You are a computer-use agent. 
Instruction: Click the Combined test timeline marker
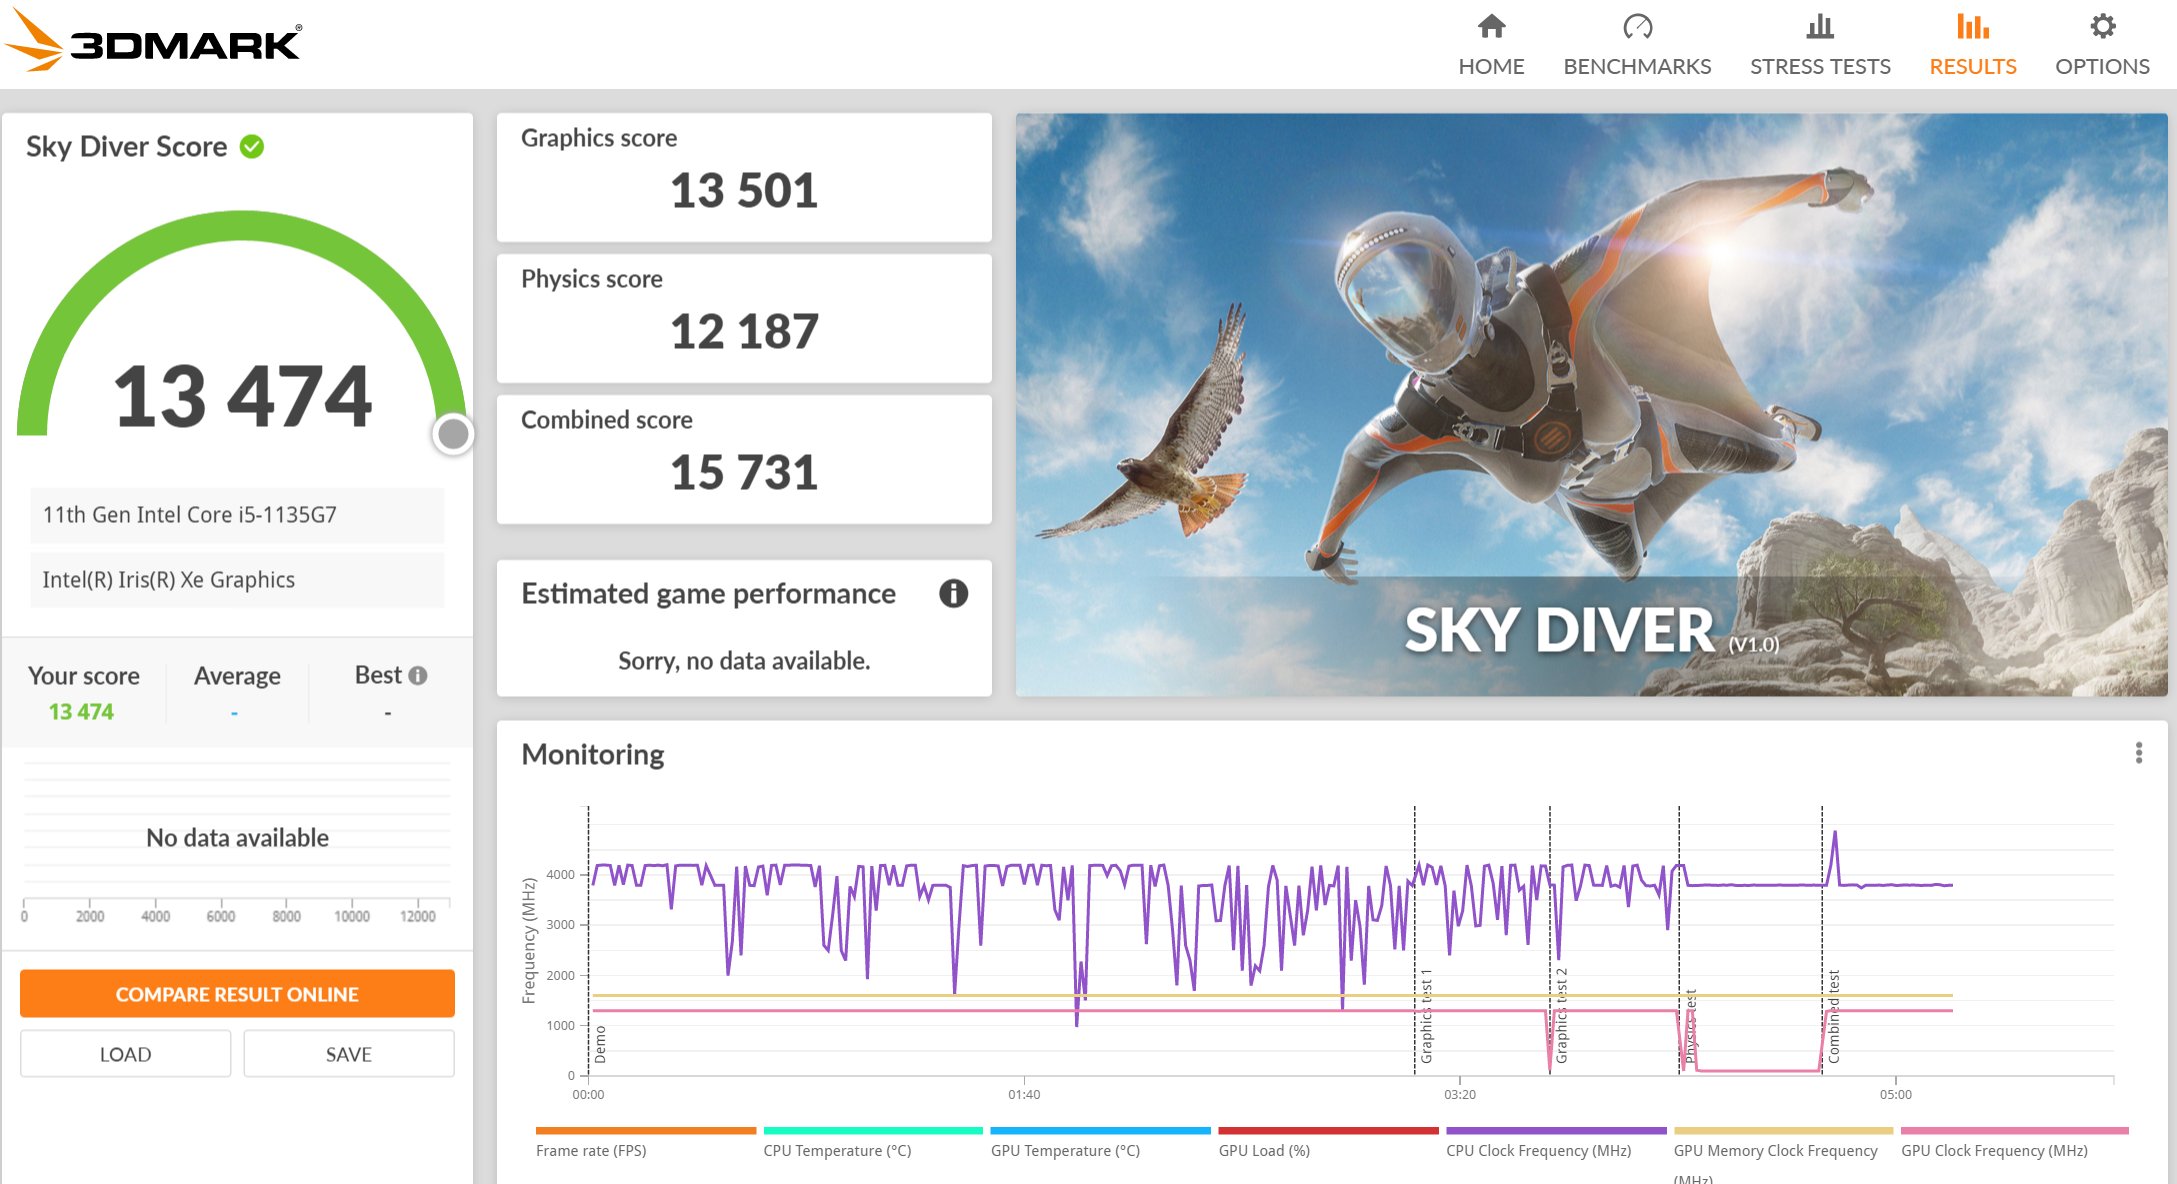tap(1833, 1016)
